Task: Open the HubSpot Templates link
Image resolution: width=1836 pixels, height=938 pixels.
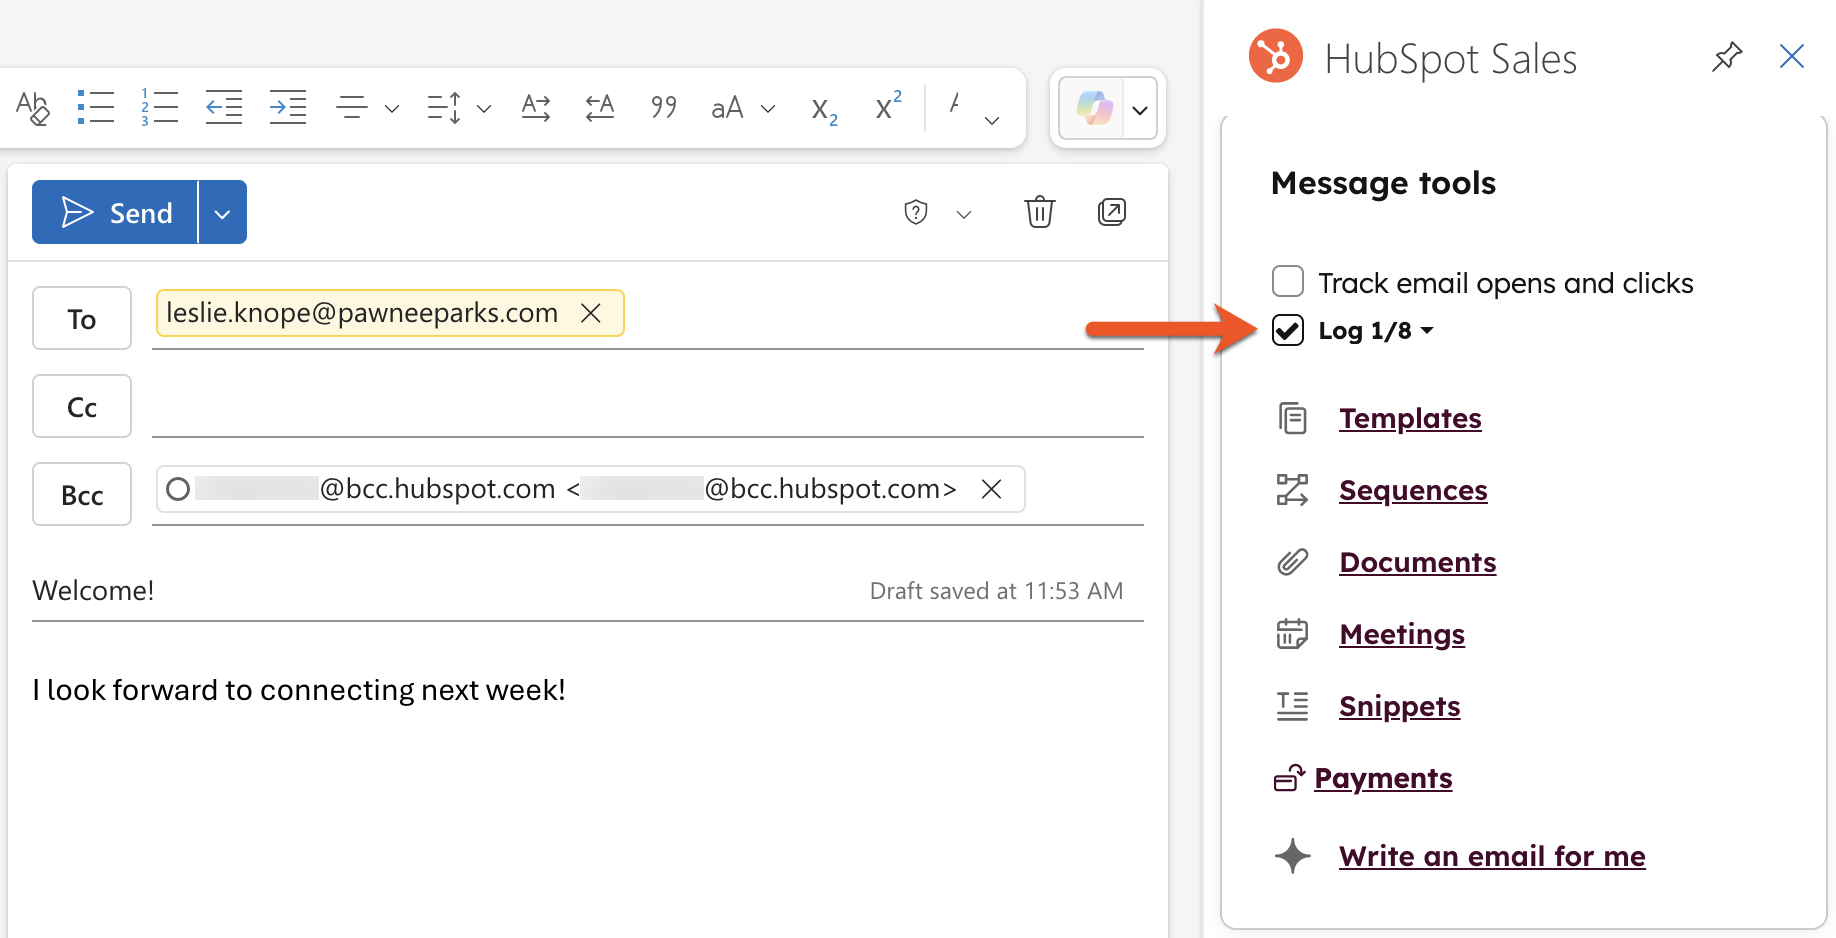Action: pyautogui.click(x=1409, y=418)
